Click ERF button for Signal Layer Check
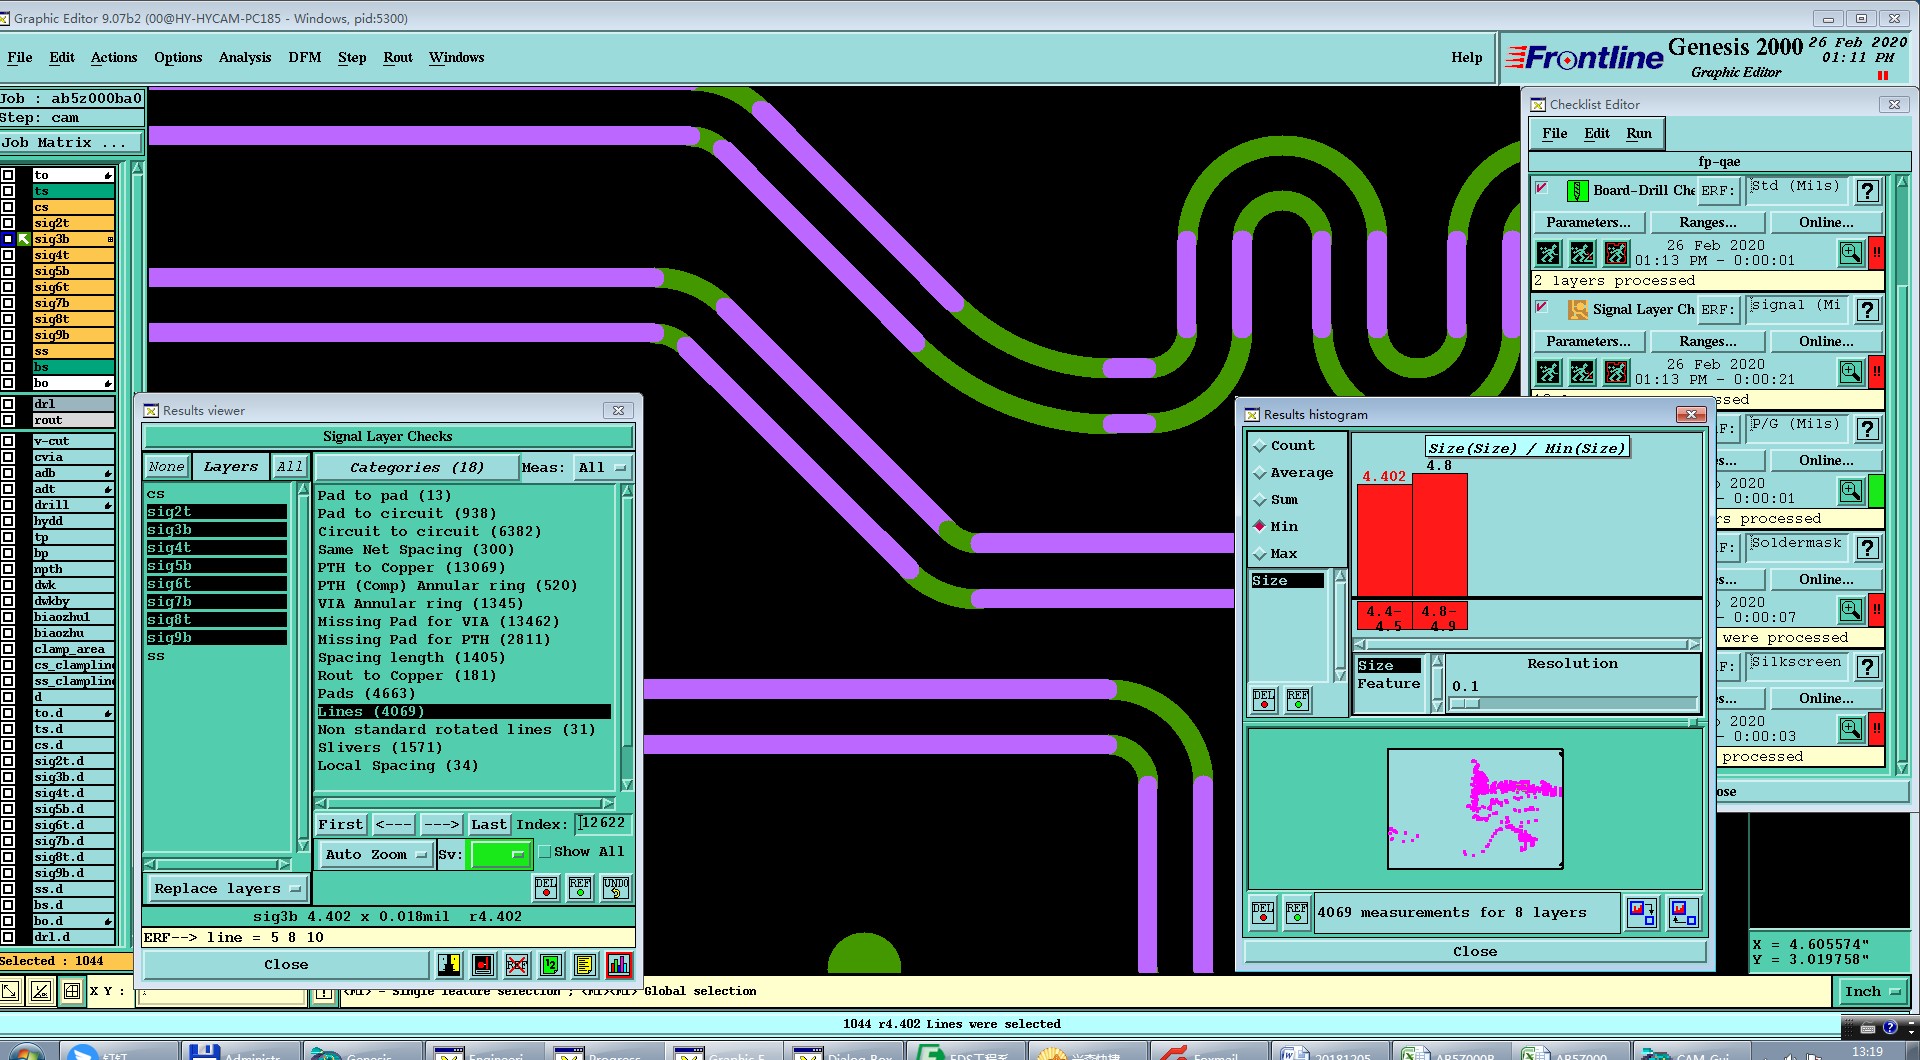Viewport: 1920px width, 1060px height. tap(1717, 309)
